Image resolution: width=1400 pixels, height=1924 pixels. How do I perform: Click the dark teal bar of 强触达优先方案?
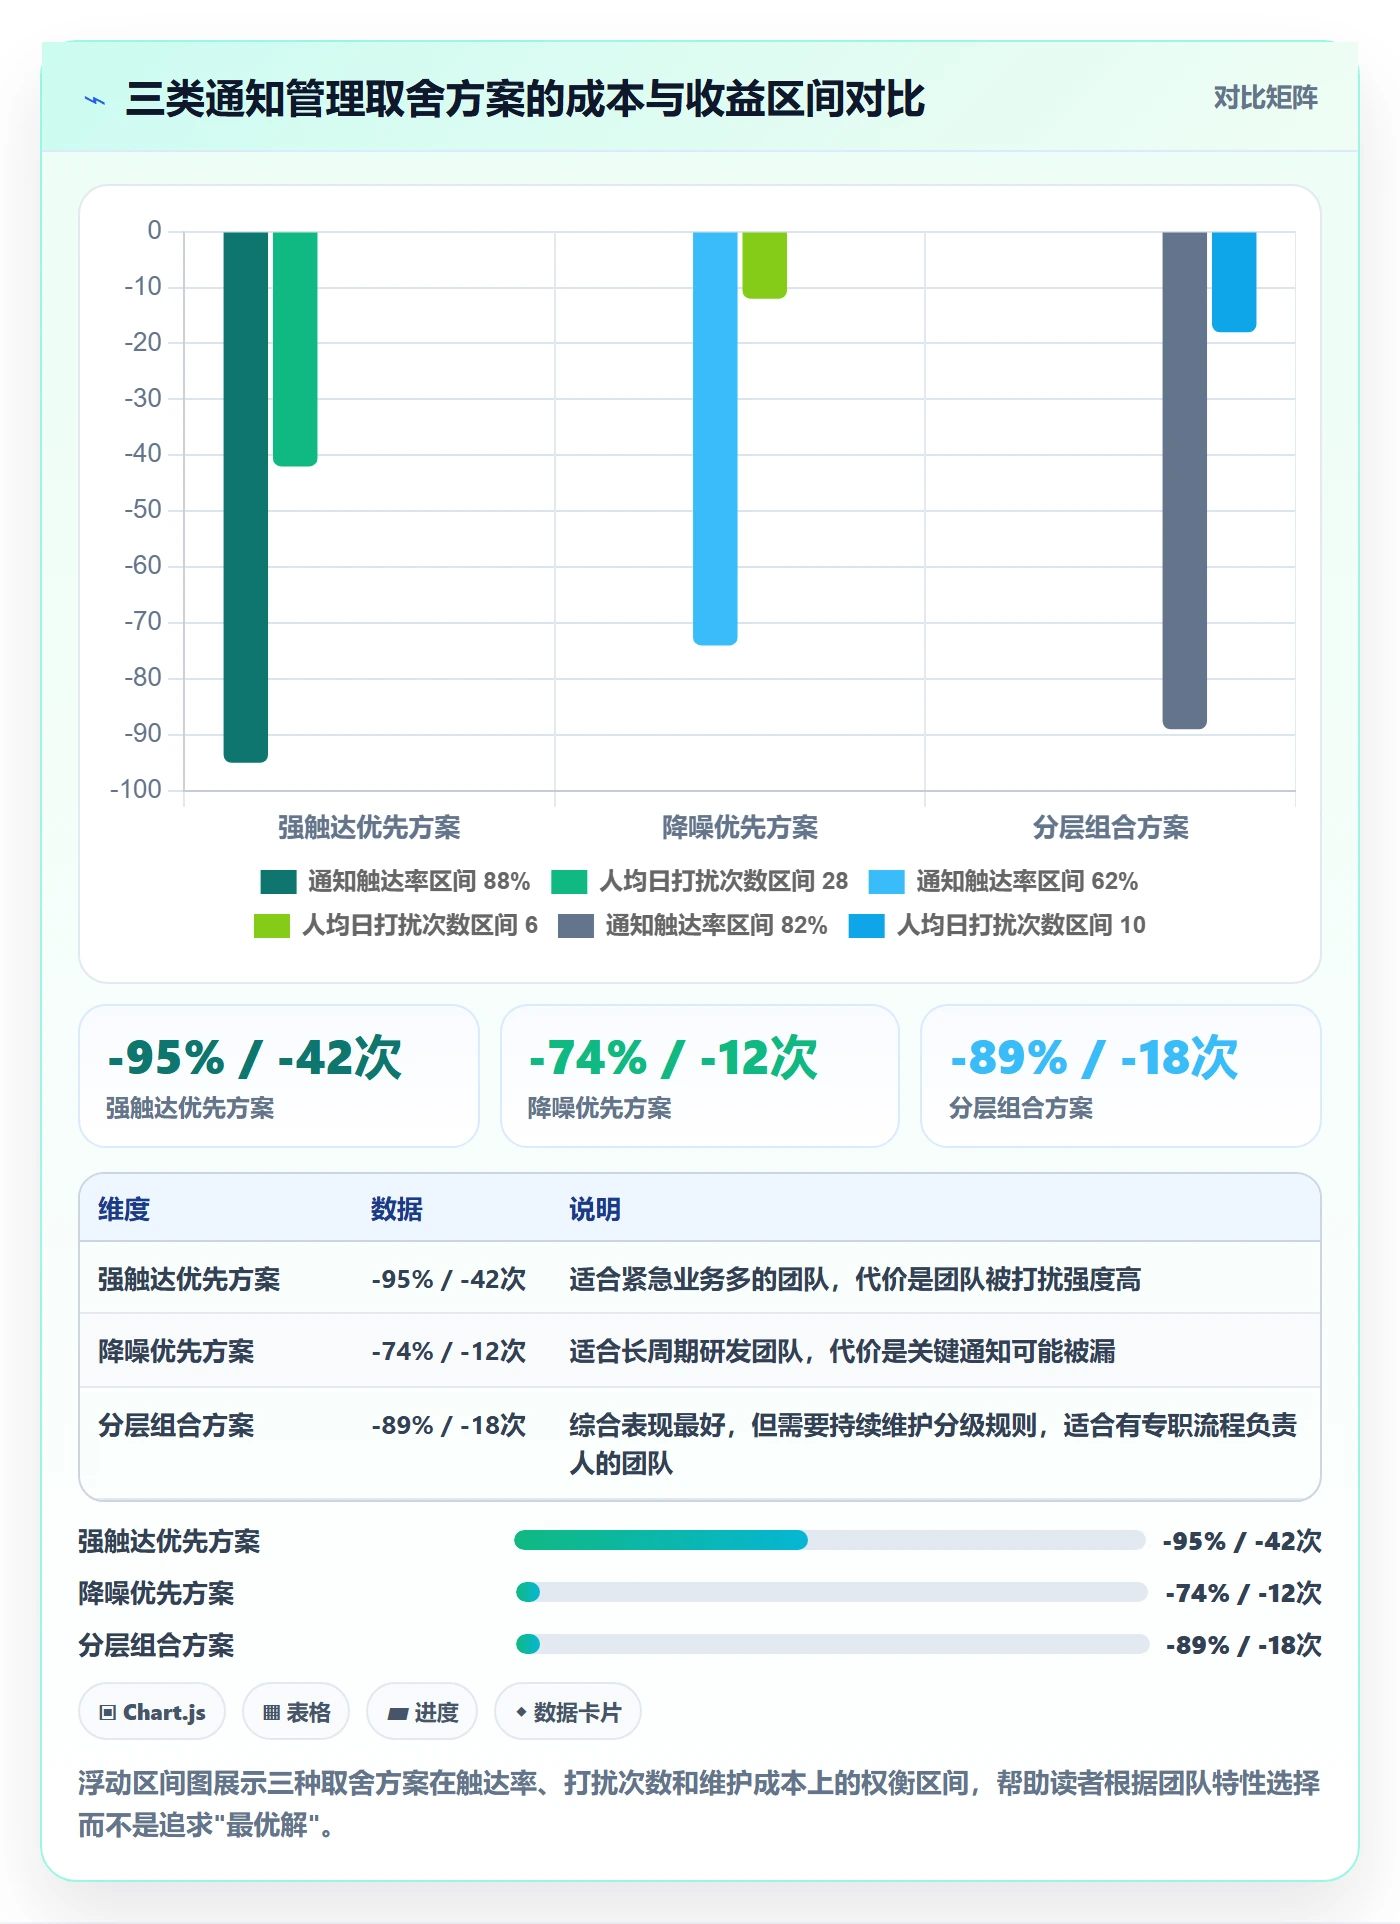[x=246, y=497]
